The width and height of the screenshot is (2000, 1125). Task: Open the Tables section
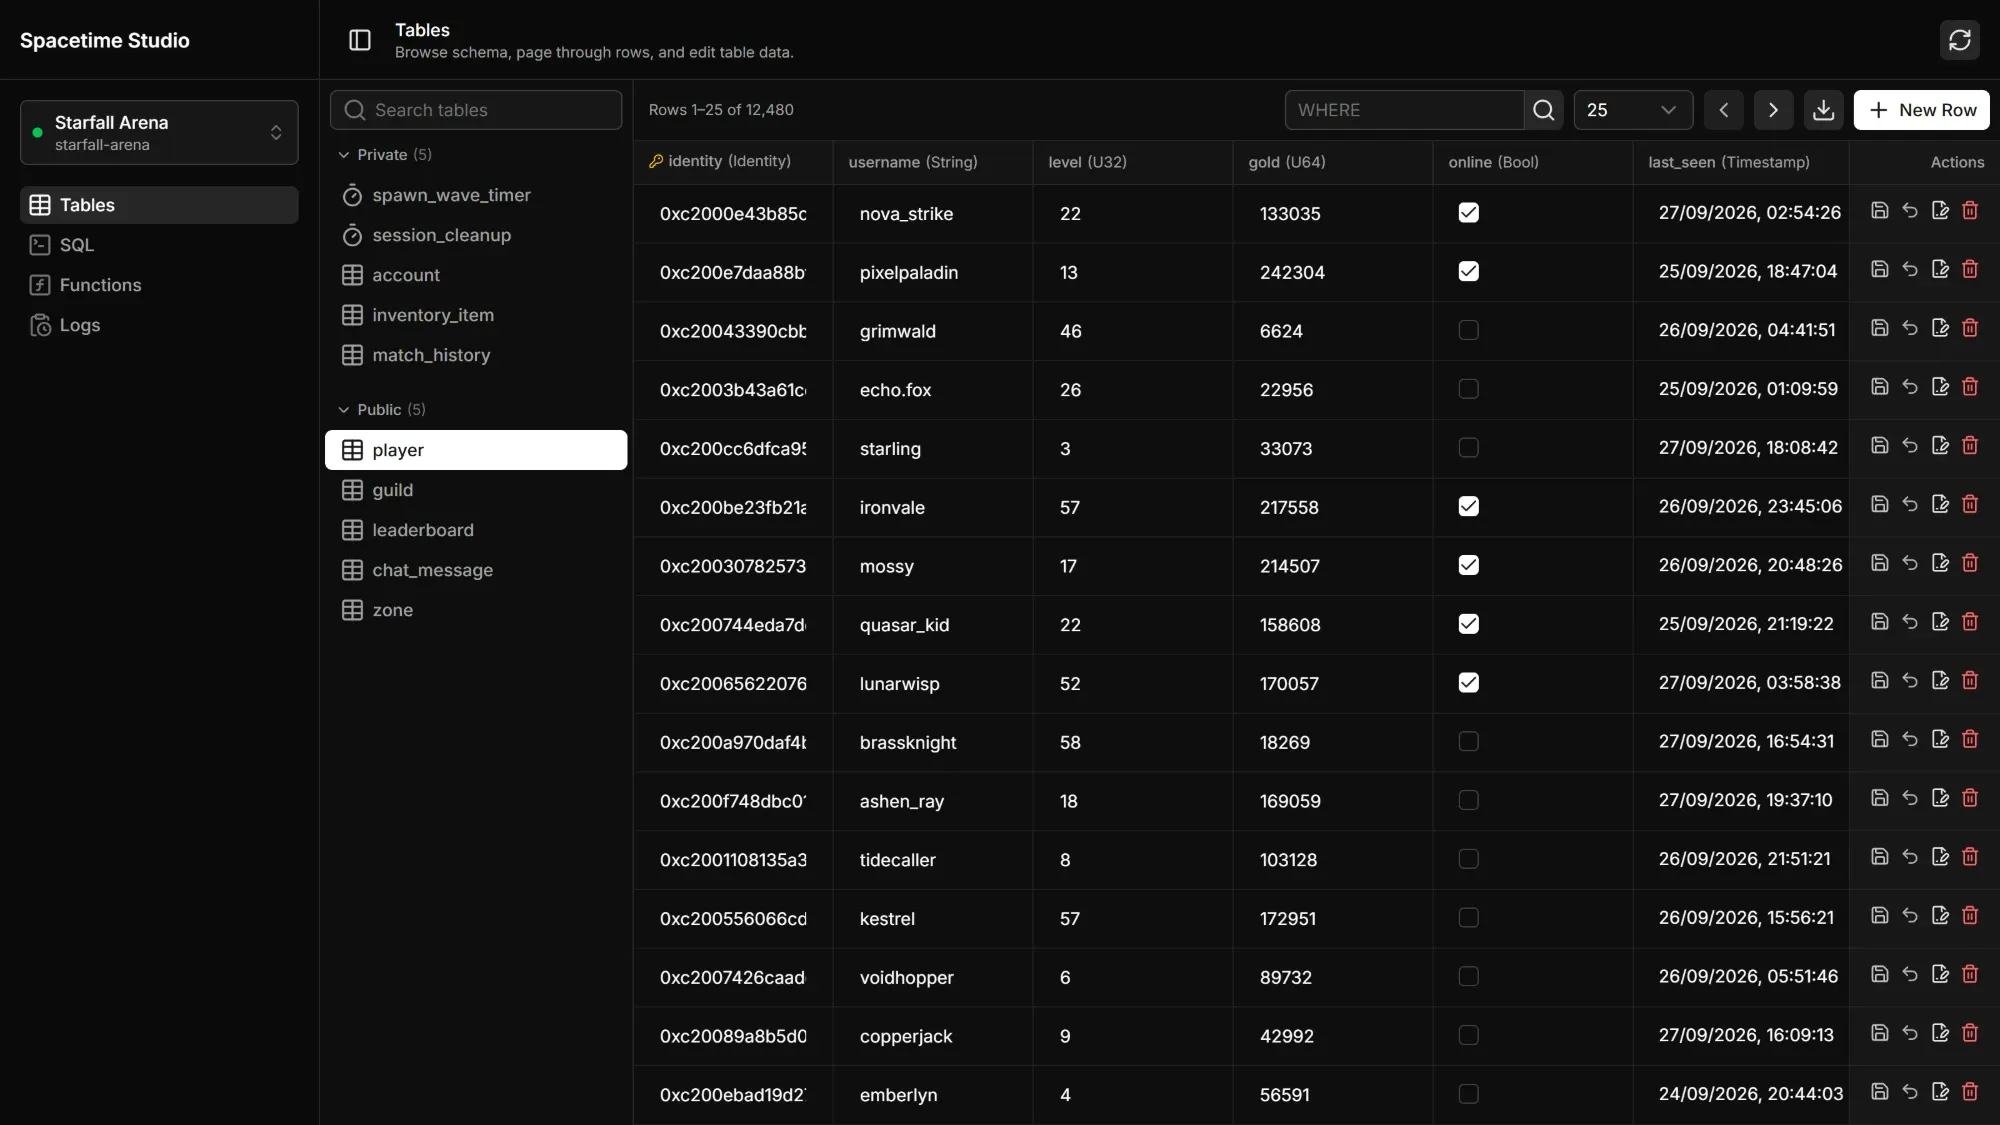[159, 205]
